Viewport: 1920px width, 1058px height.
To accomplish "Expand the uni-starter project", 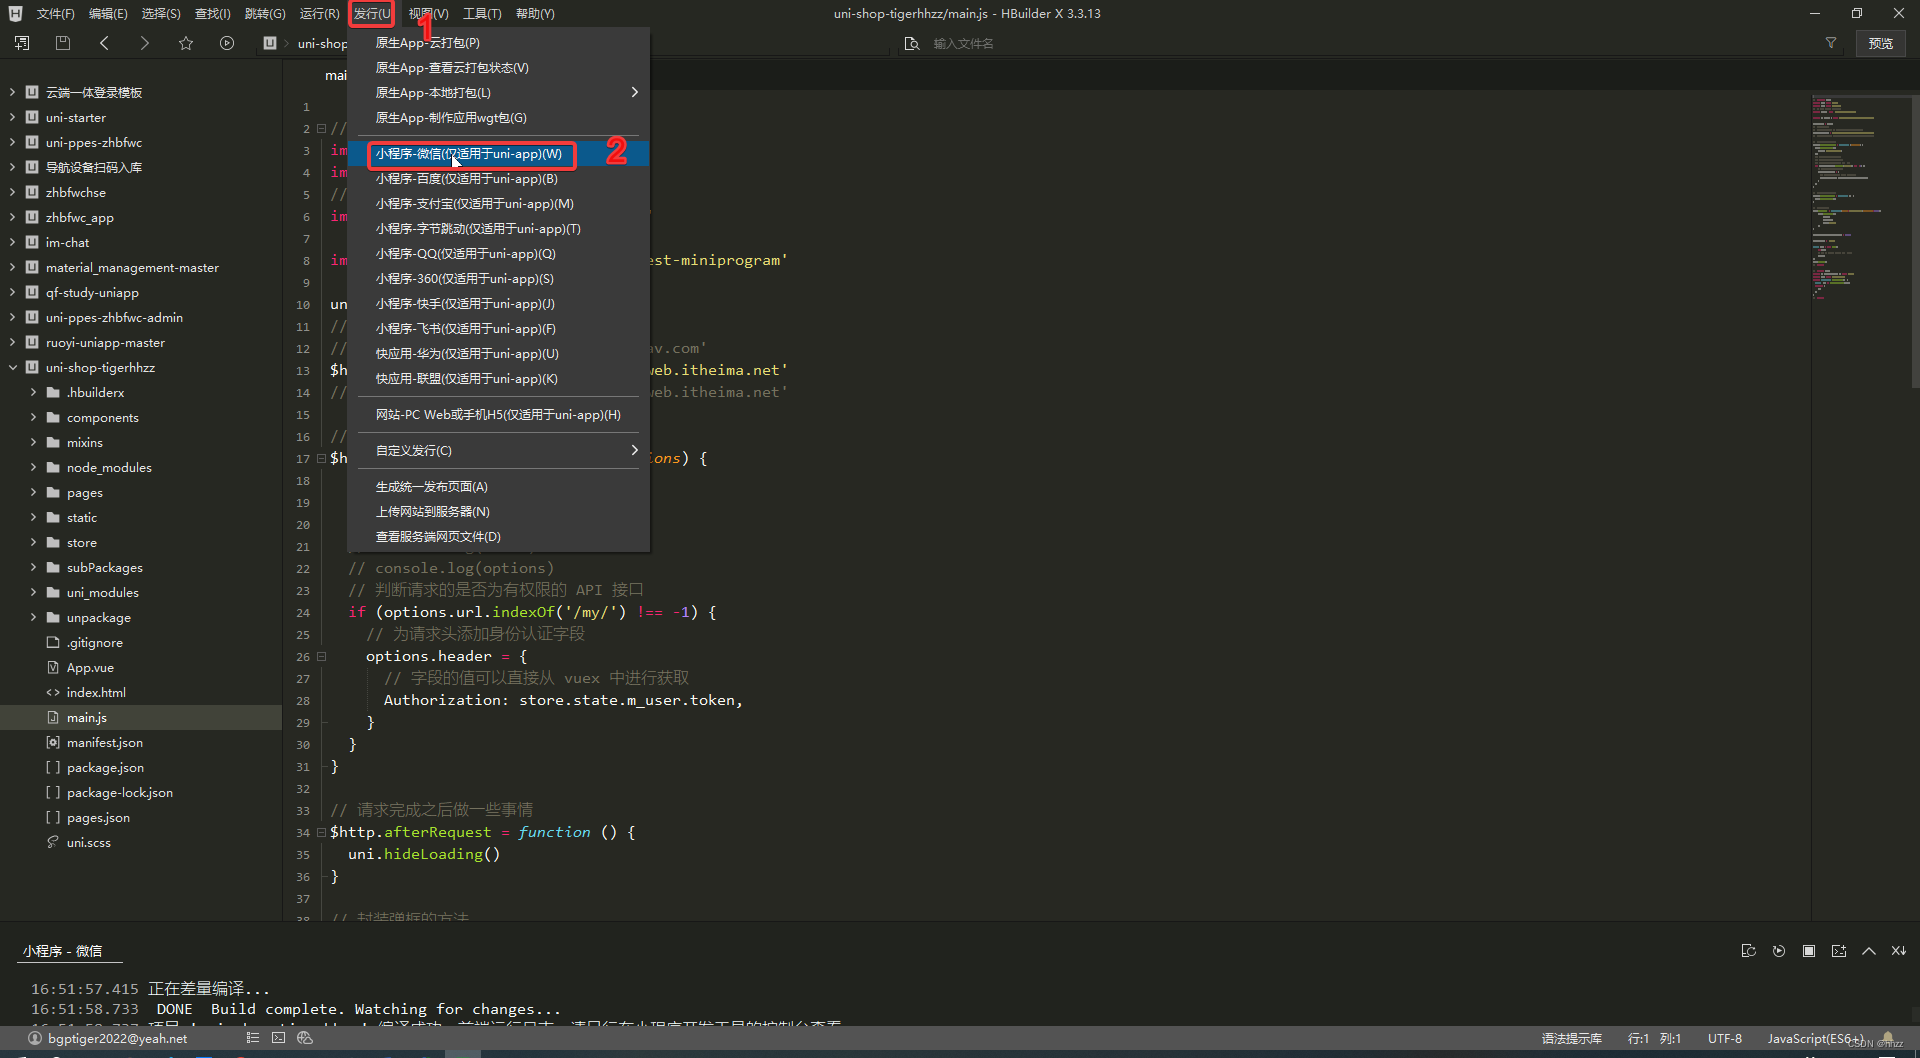I will [x=12, y=117].
